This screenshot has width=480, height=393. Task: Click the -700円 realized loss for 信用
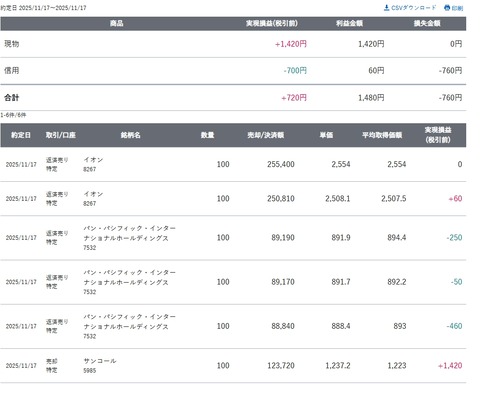click(x=295, y=71)
